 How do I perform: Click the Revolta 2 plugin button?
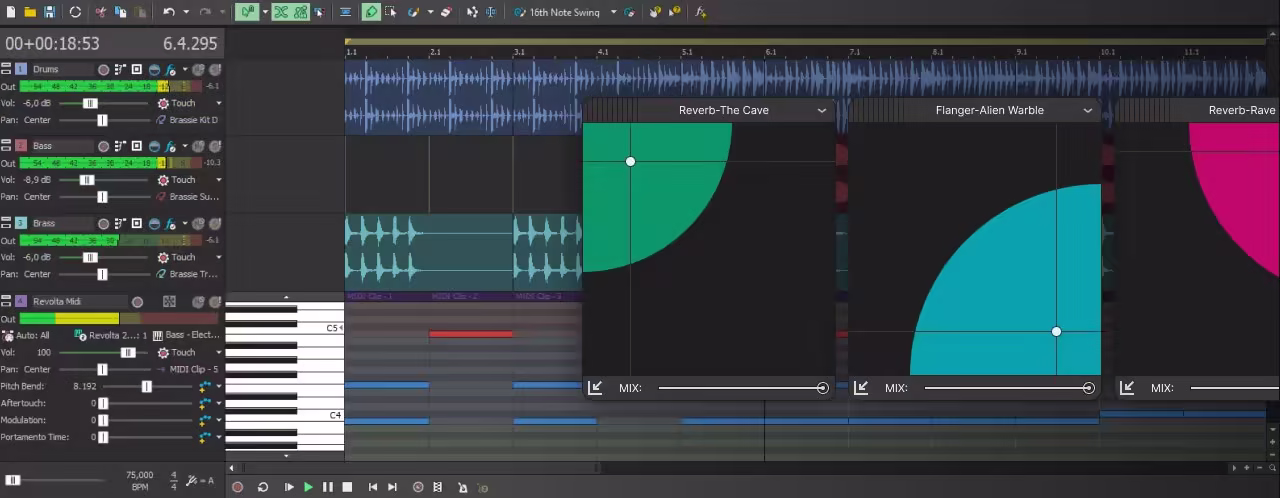(110, 335)
